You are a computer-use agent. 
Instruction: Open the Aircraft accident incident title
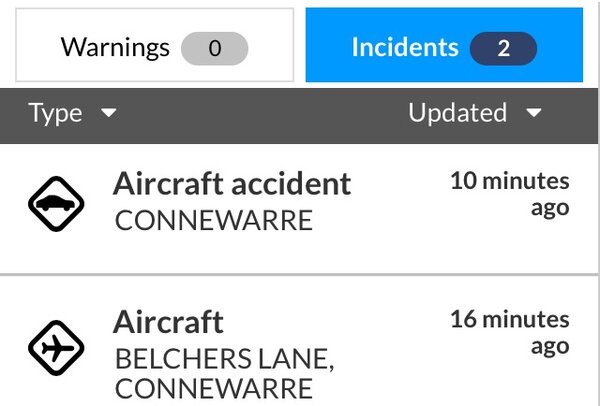[232, 184]
